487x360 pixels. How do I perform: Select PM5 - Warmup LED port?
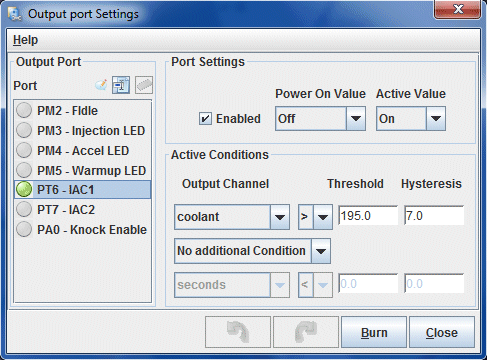[82, 170]
